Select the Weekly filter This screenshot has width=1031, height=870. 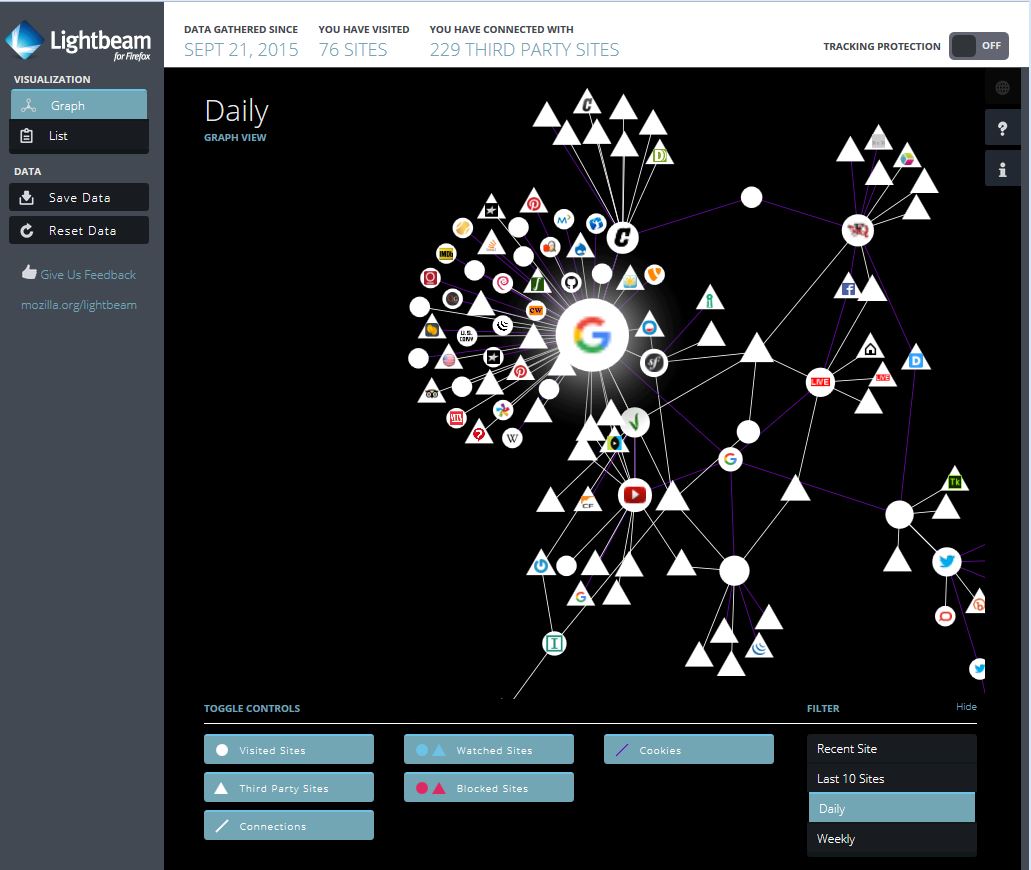[x=891, y=838]
